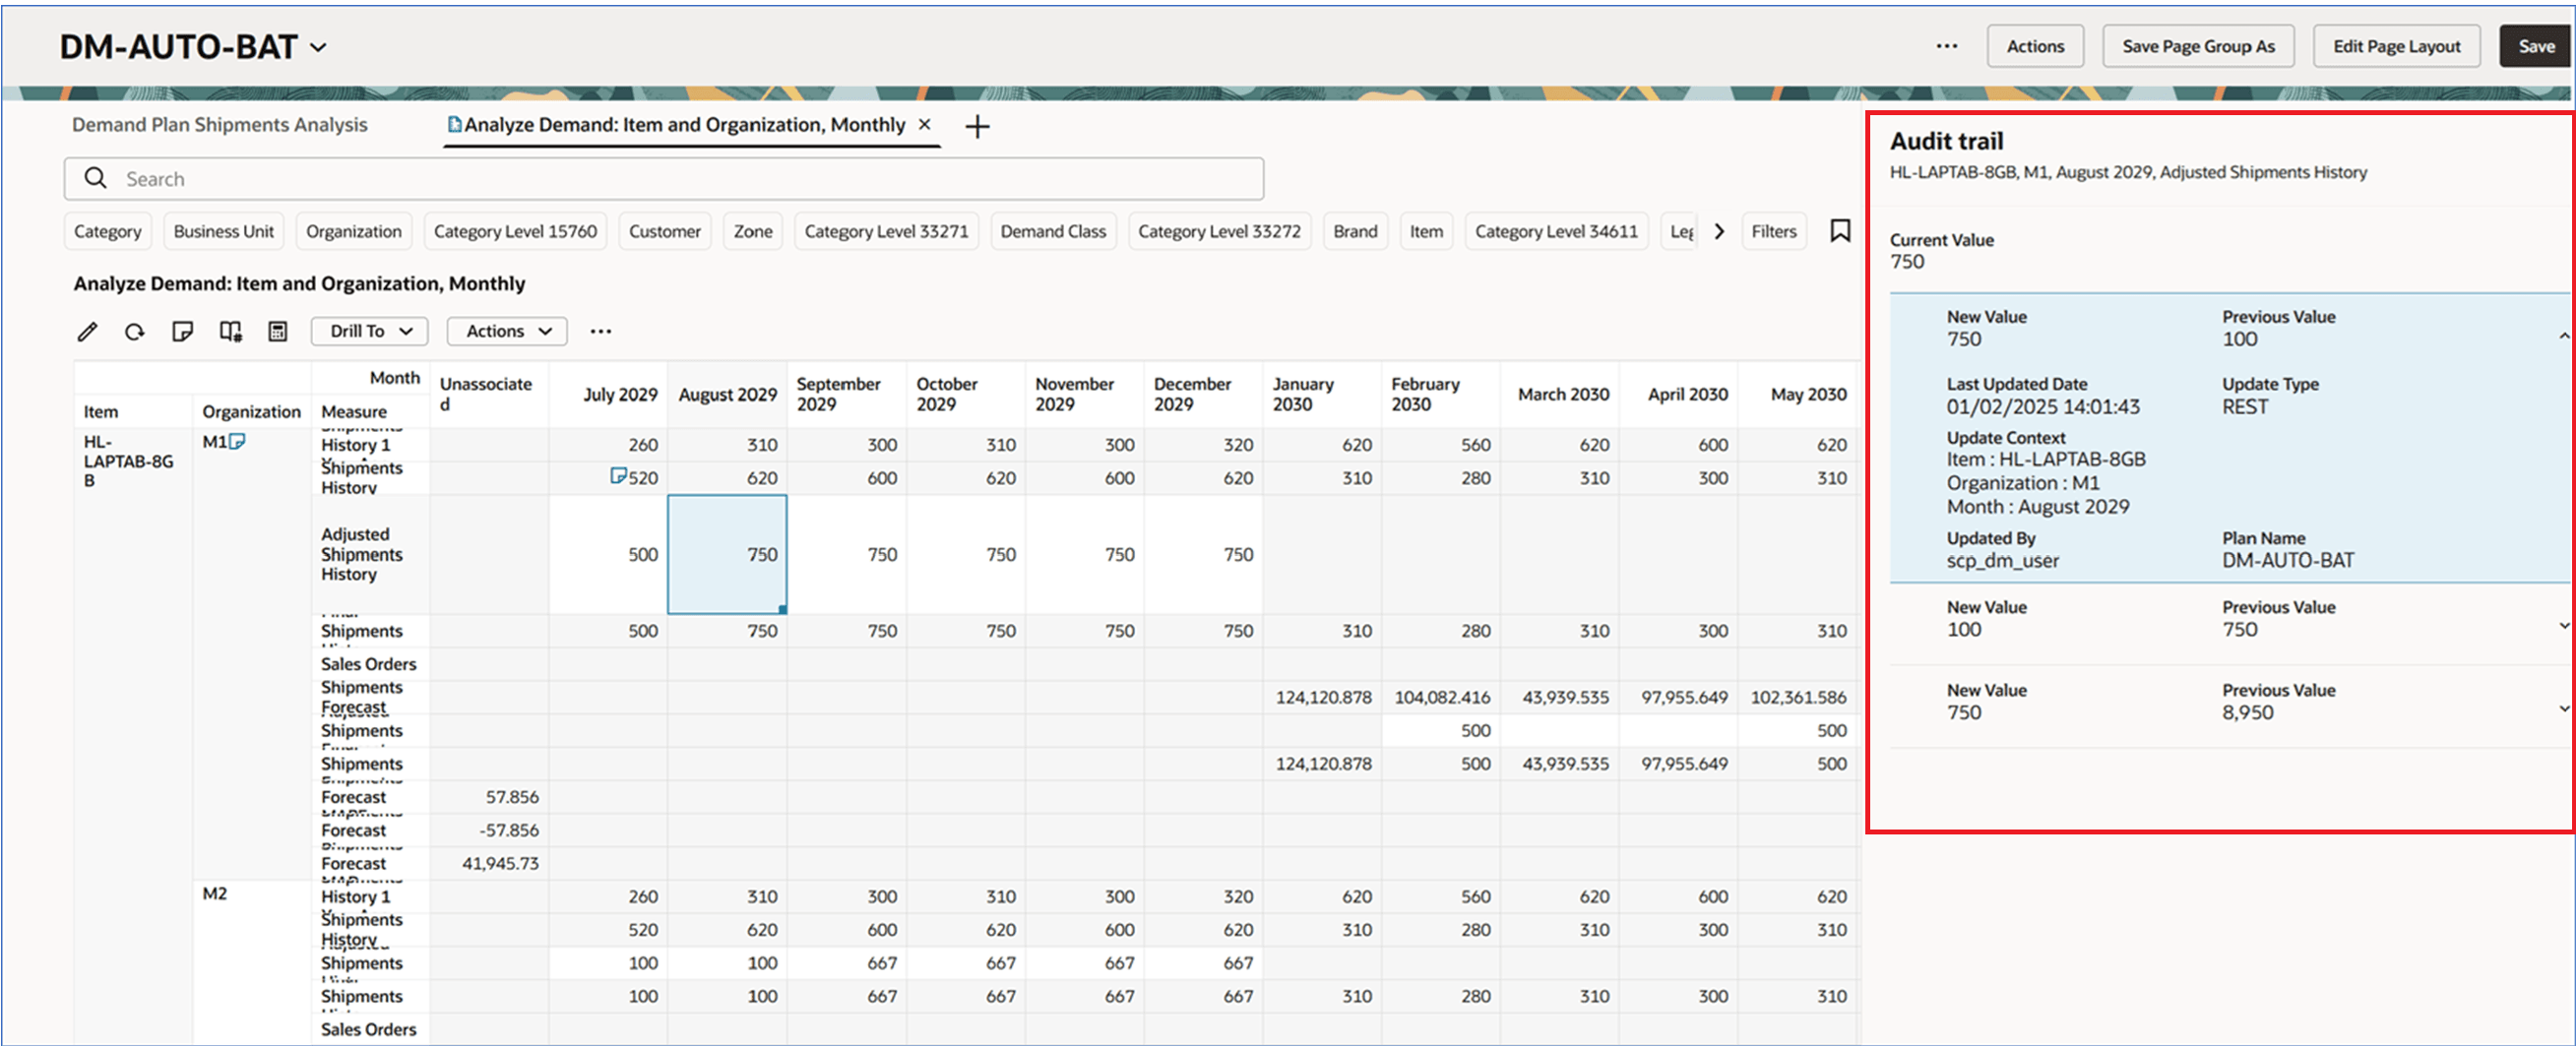The width and height of the screenshot is (2576, 1046).
Task: Open the Drill To dropdown
Action: click(x=369, y=331)
